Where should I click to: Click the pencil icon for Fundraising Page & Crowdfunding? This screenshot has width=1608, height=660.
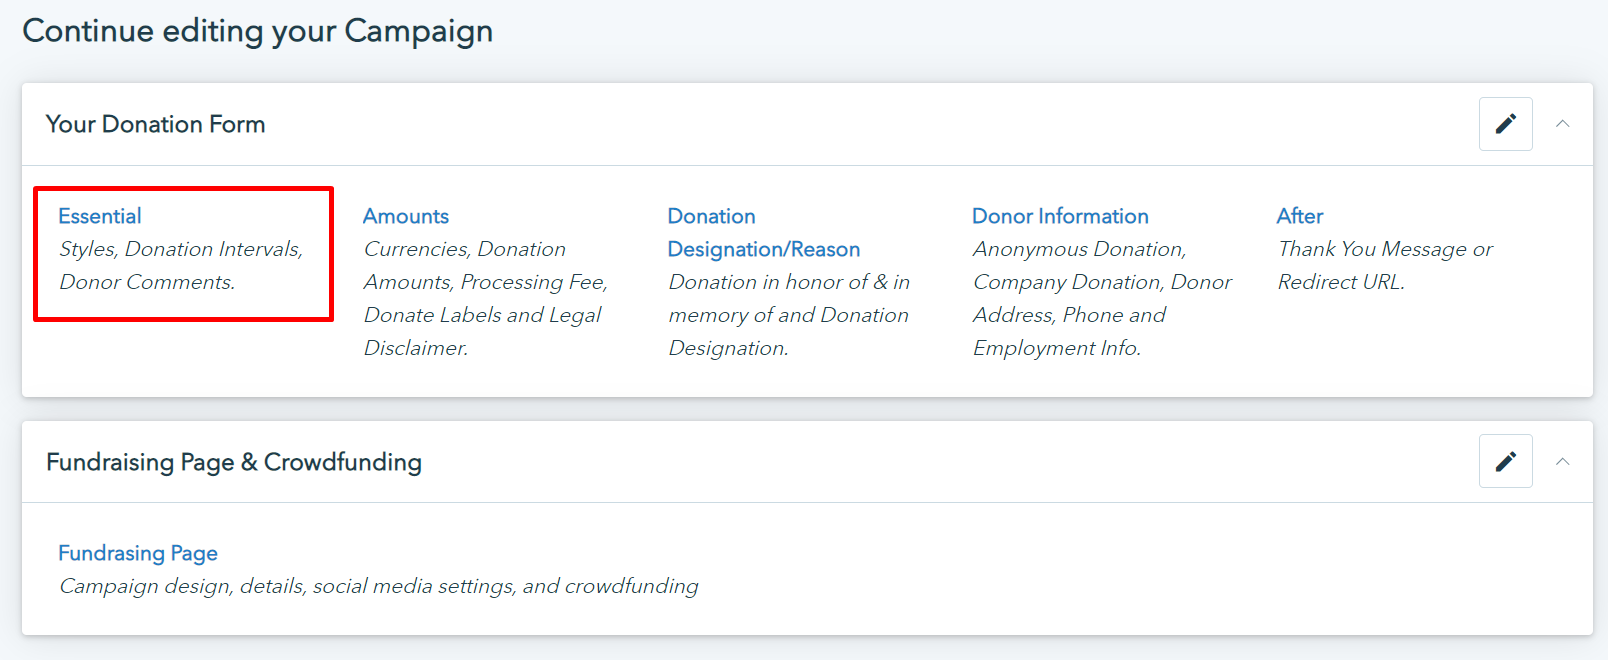pyautogui.click(x=1505, y=461)
